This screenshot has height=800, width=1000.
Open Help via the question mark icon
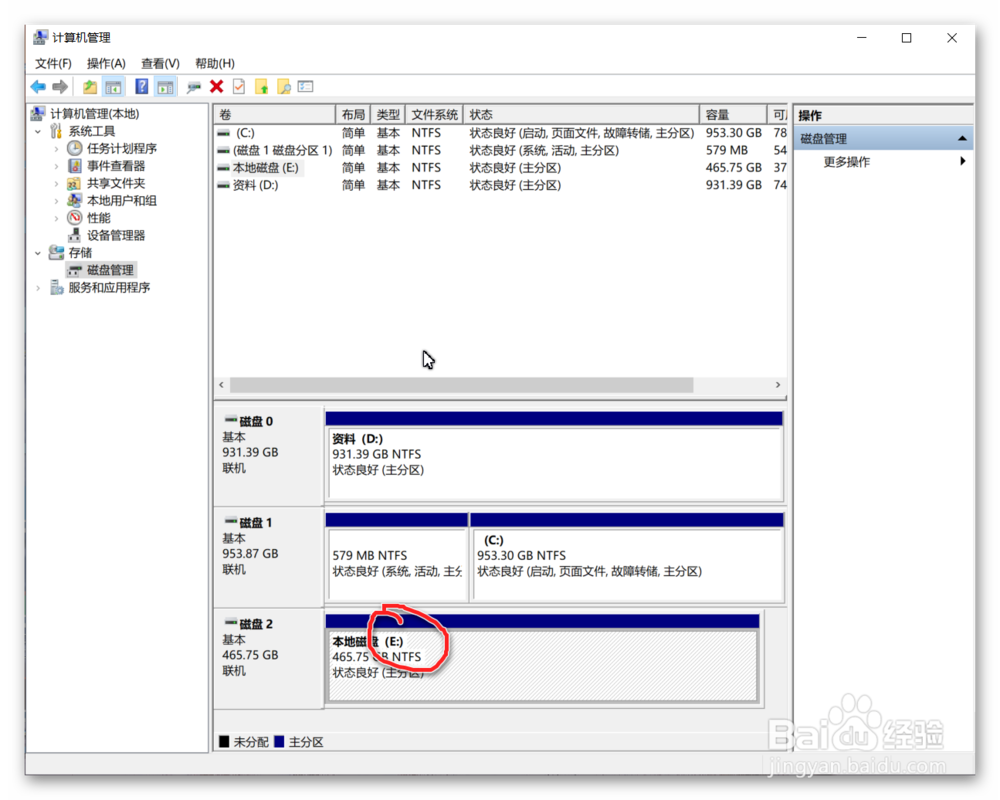pyautogui.click(x=142, y=87)
